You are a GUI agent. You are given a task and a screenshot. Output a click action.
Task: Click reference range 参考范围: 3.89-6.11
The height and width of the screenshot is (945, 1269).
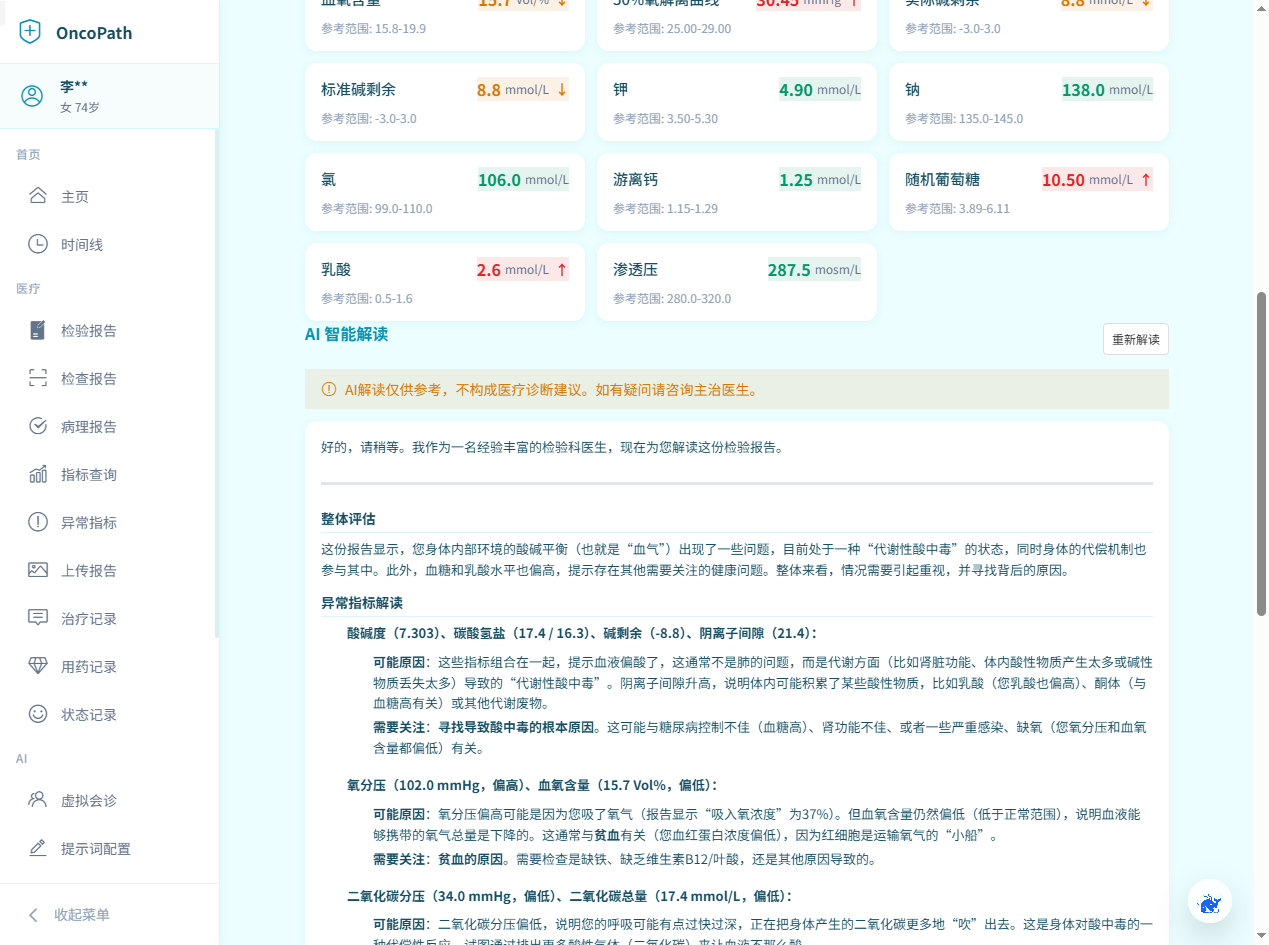(x=958, y=209)
